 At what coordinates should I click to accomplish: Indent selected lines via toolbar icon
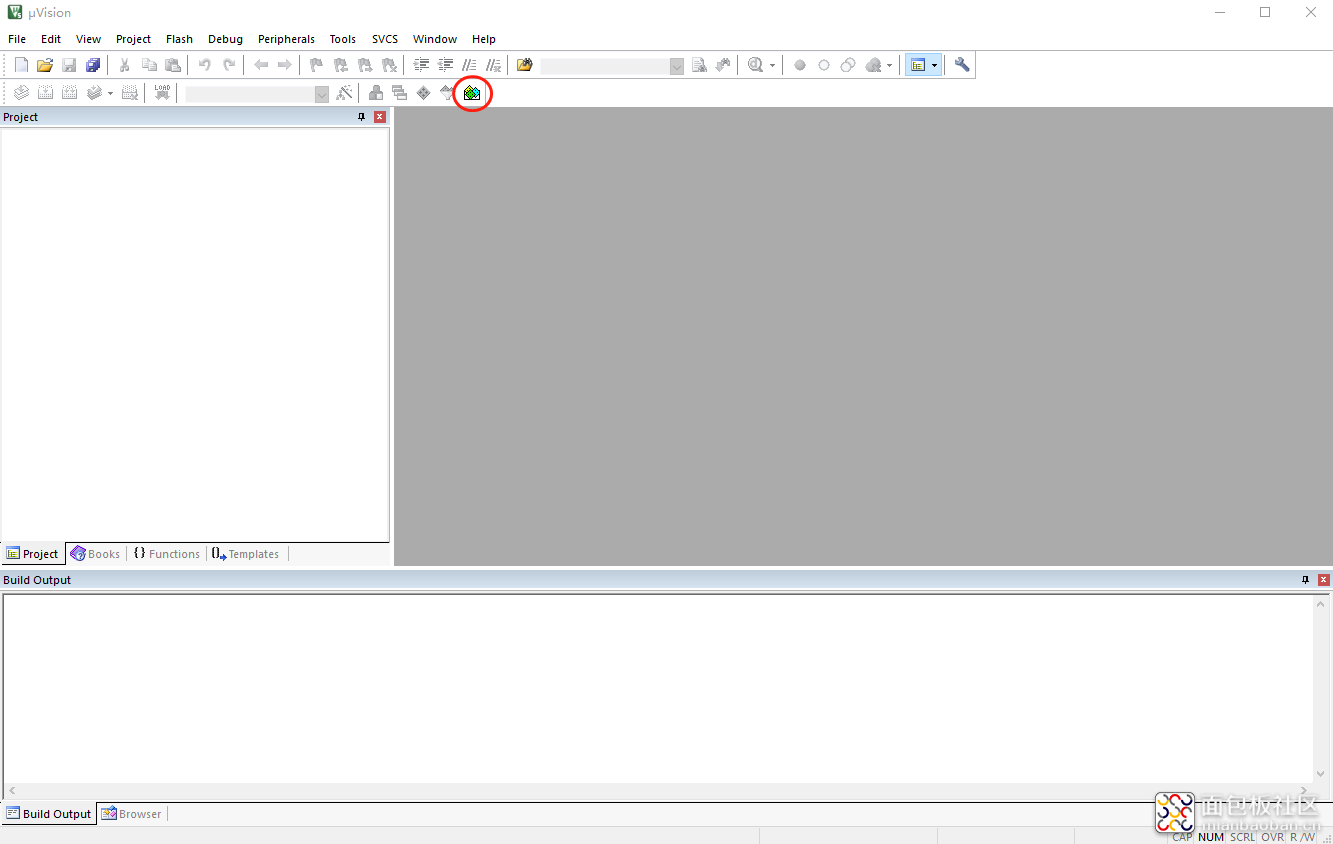point(421,65)
